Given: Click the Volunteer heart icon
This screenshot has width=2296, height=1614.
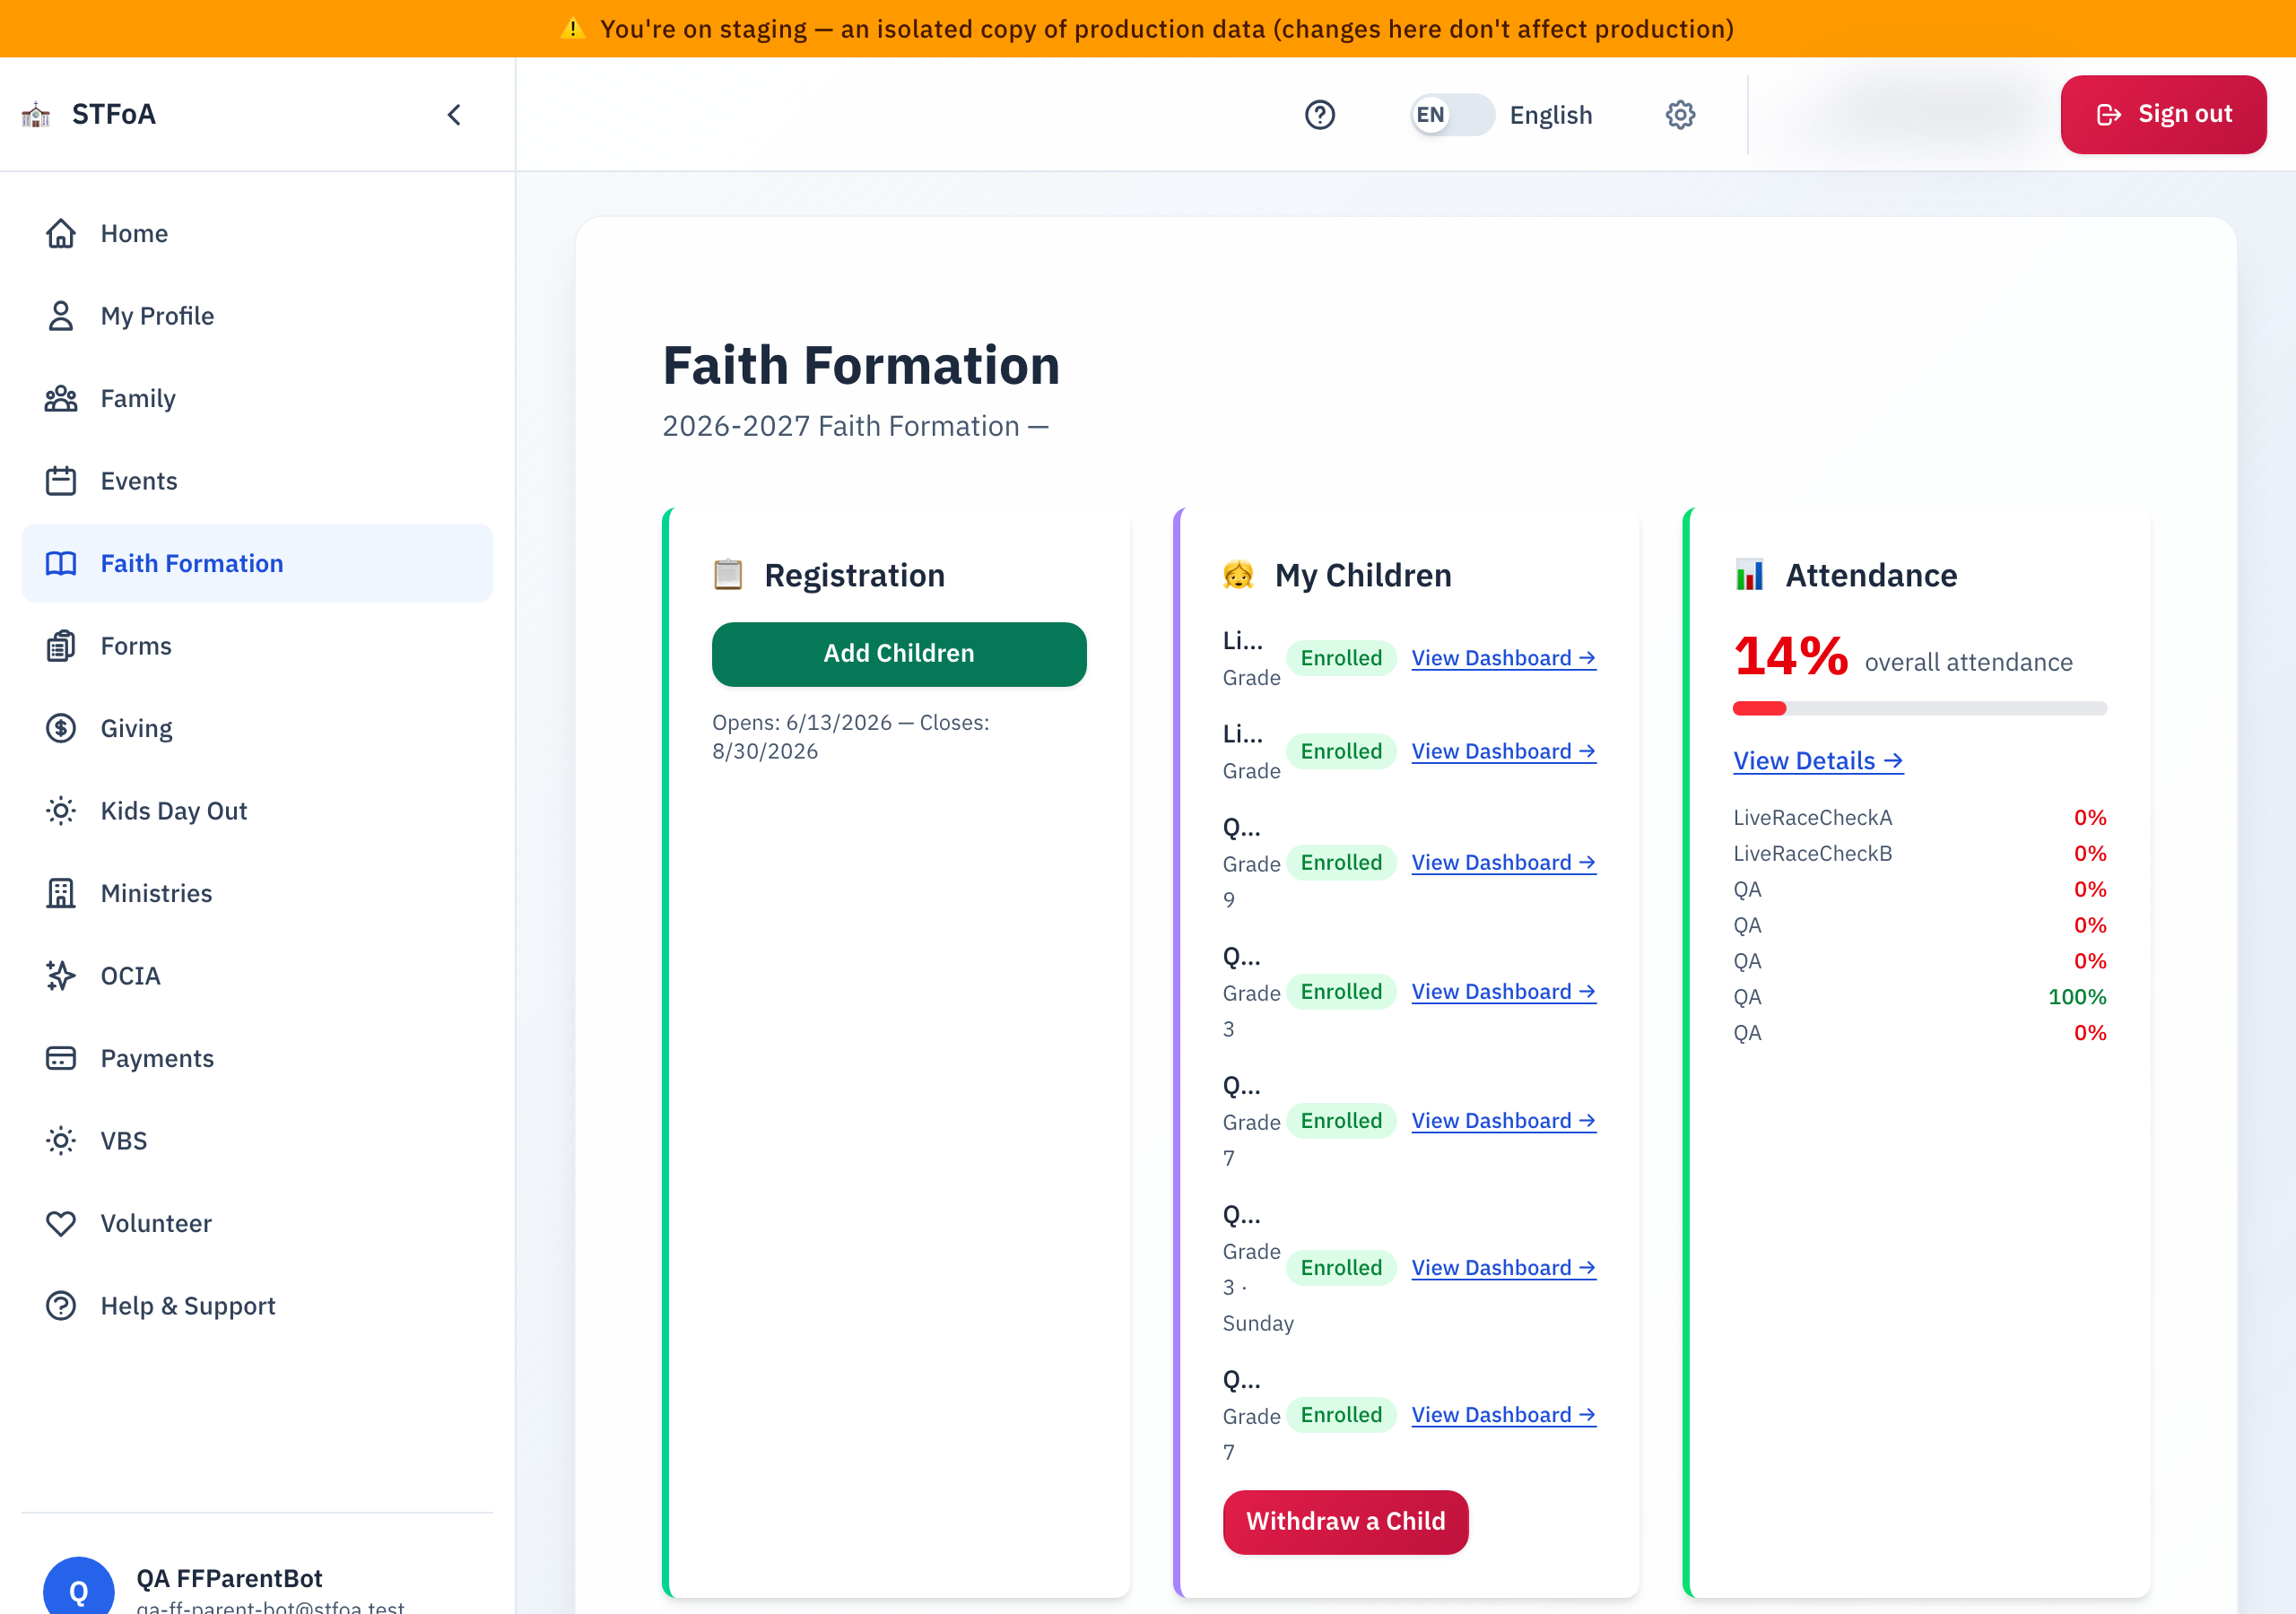Looking at the screenshot, I should pos(61,1223).
